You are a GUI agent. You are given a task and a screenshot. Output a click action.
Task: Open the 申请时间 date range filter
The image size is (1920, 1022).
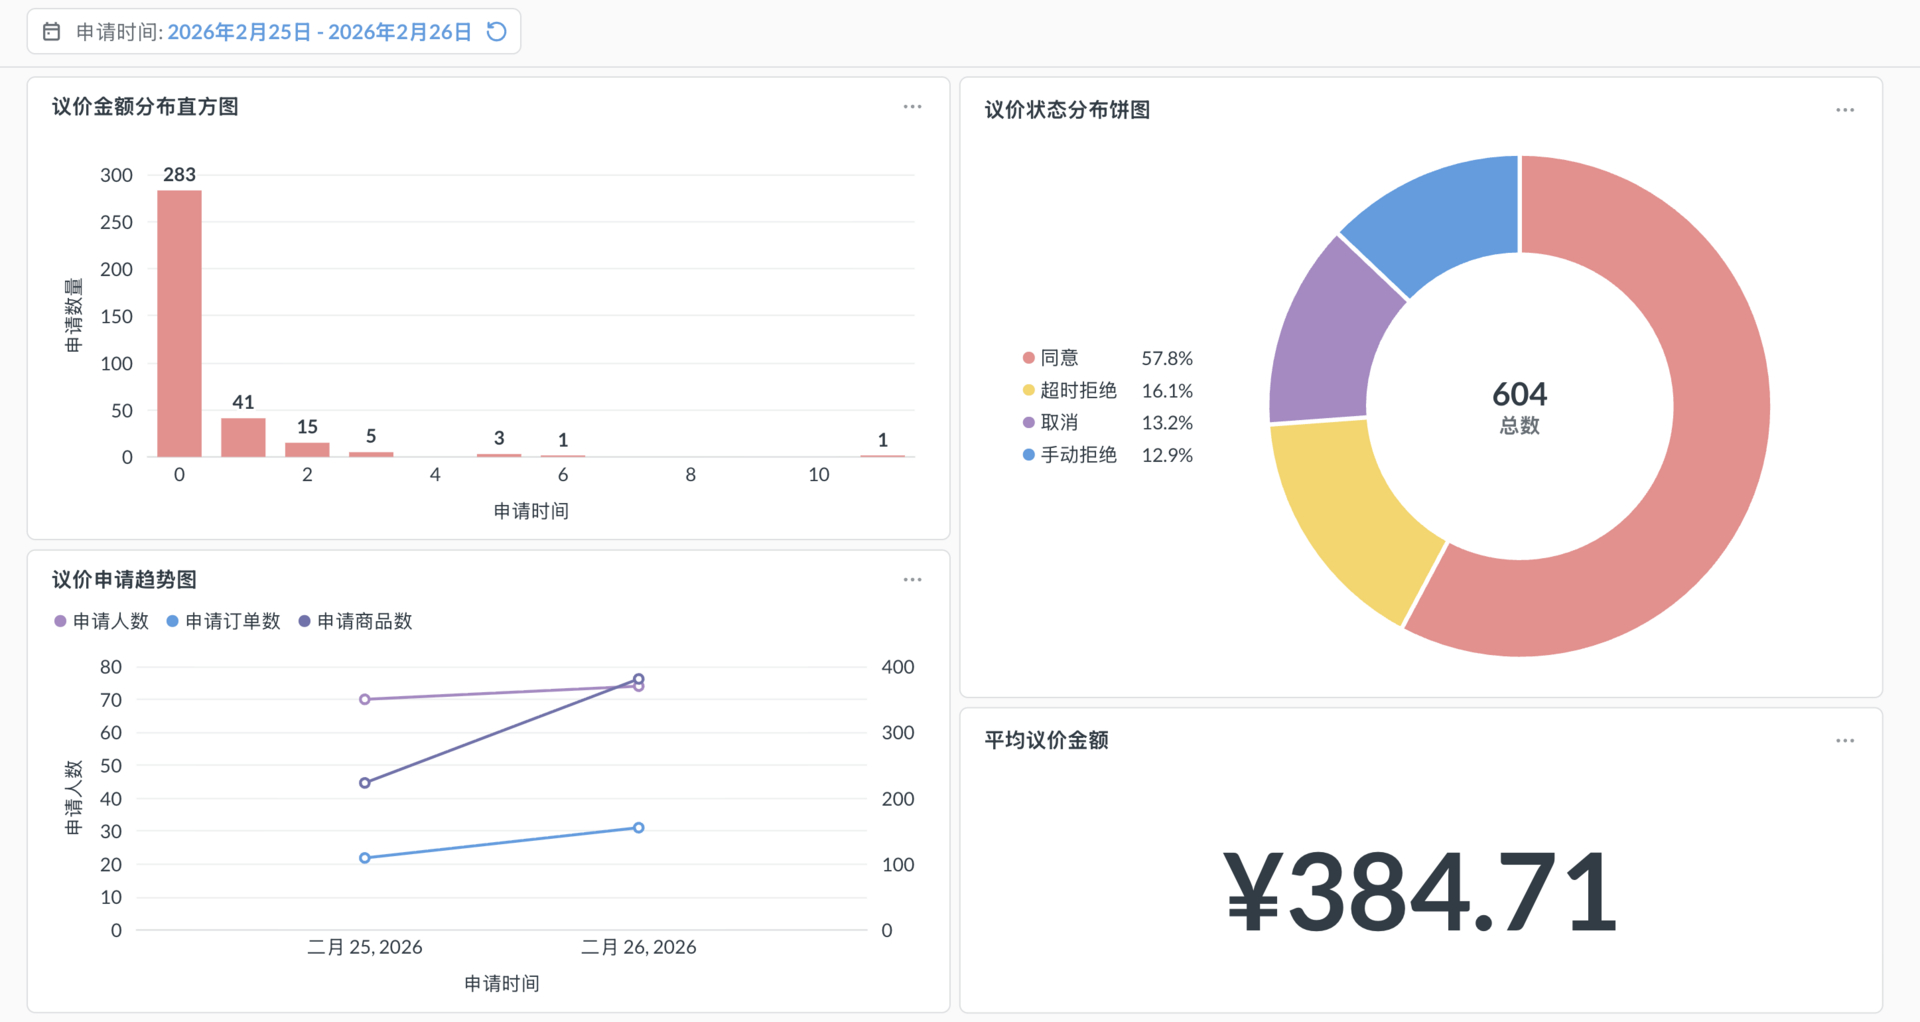(x=318, y=32)
